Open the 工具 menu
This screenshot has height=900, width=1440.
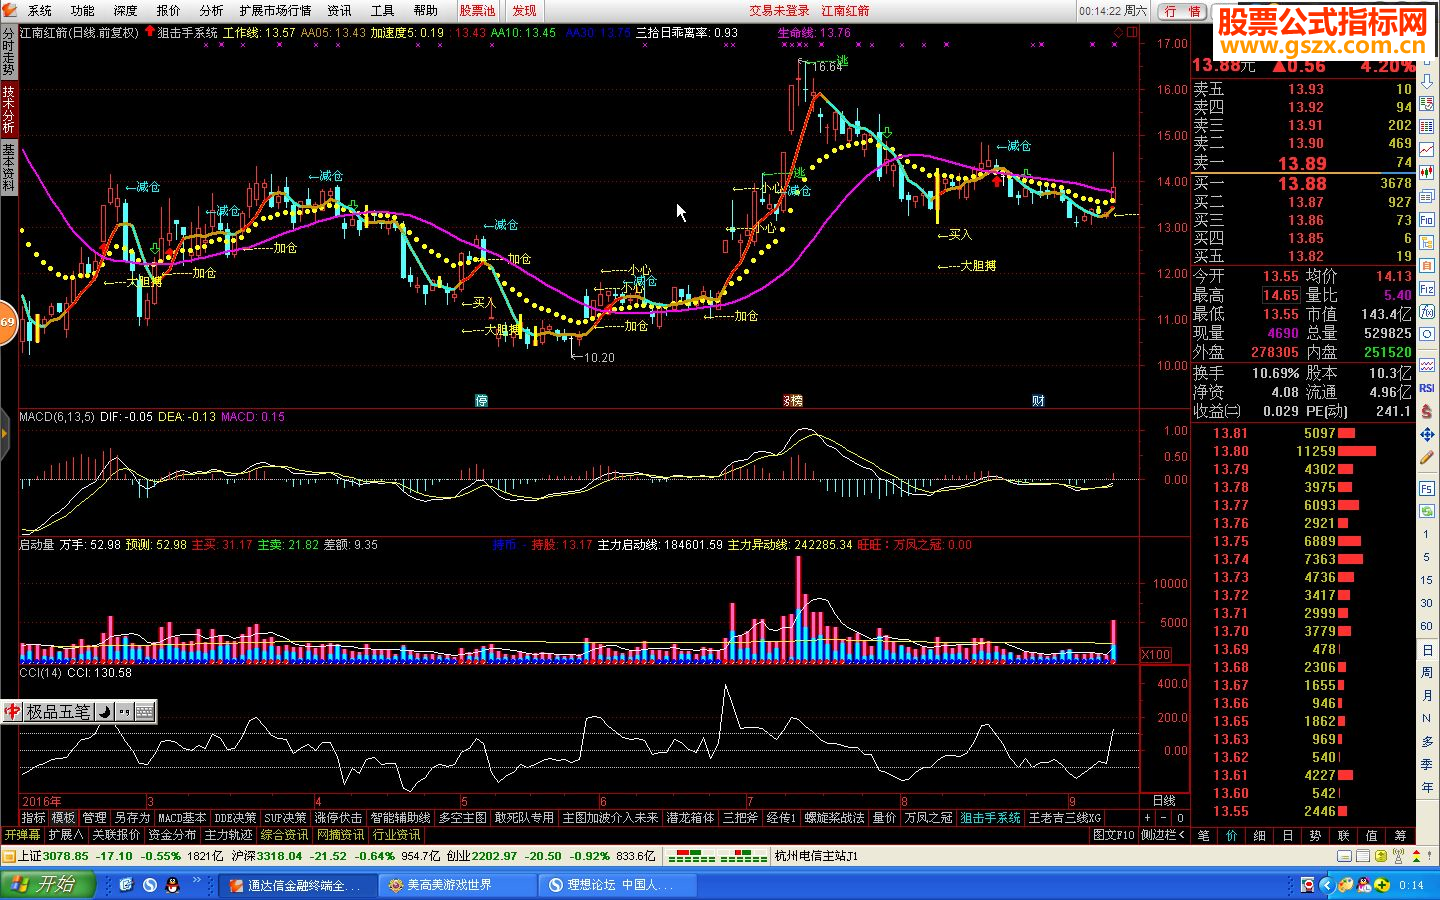tap(383, 10)
